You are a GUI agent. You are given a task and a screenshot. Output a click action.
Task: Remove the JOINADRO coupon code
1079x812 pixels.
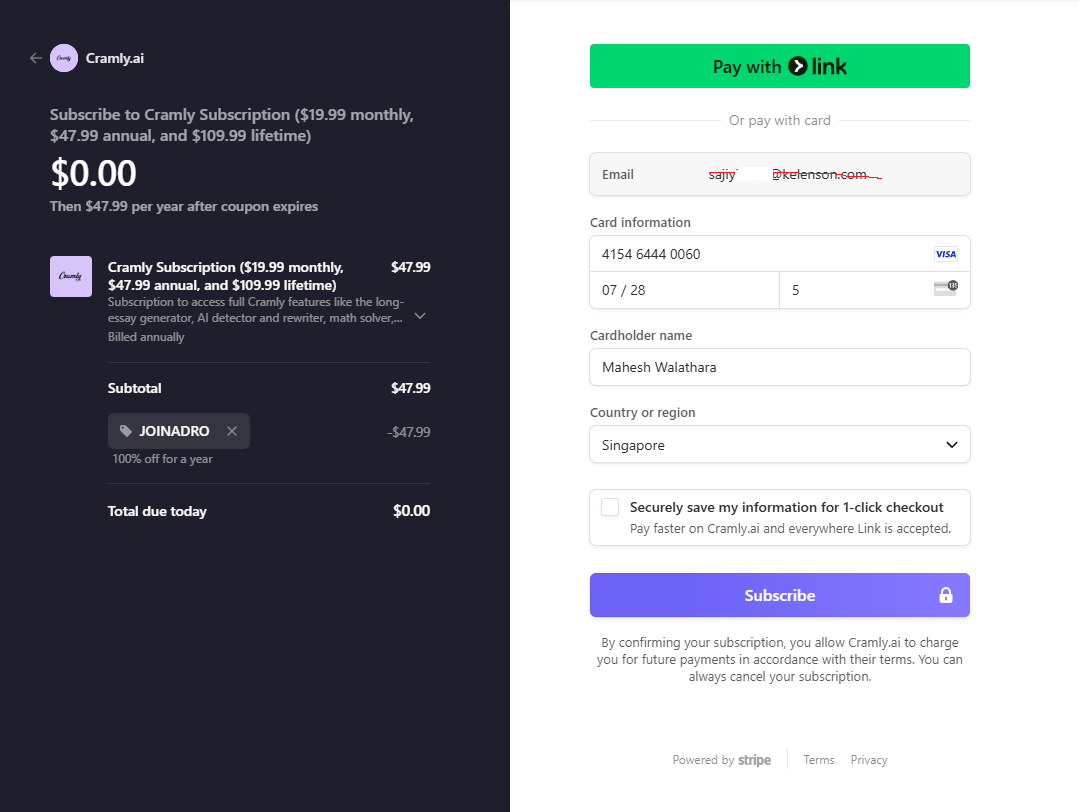pos(232,431)
